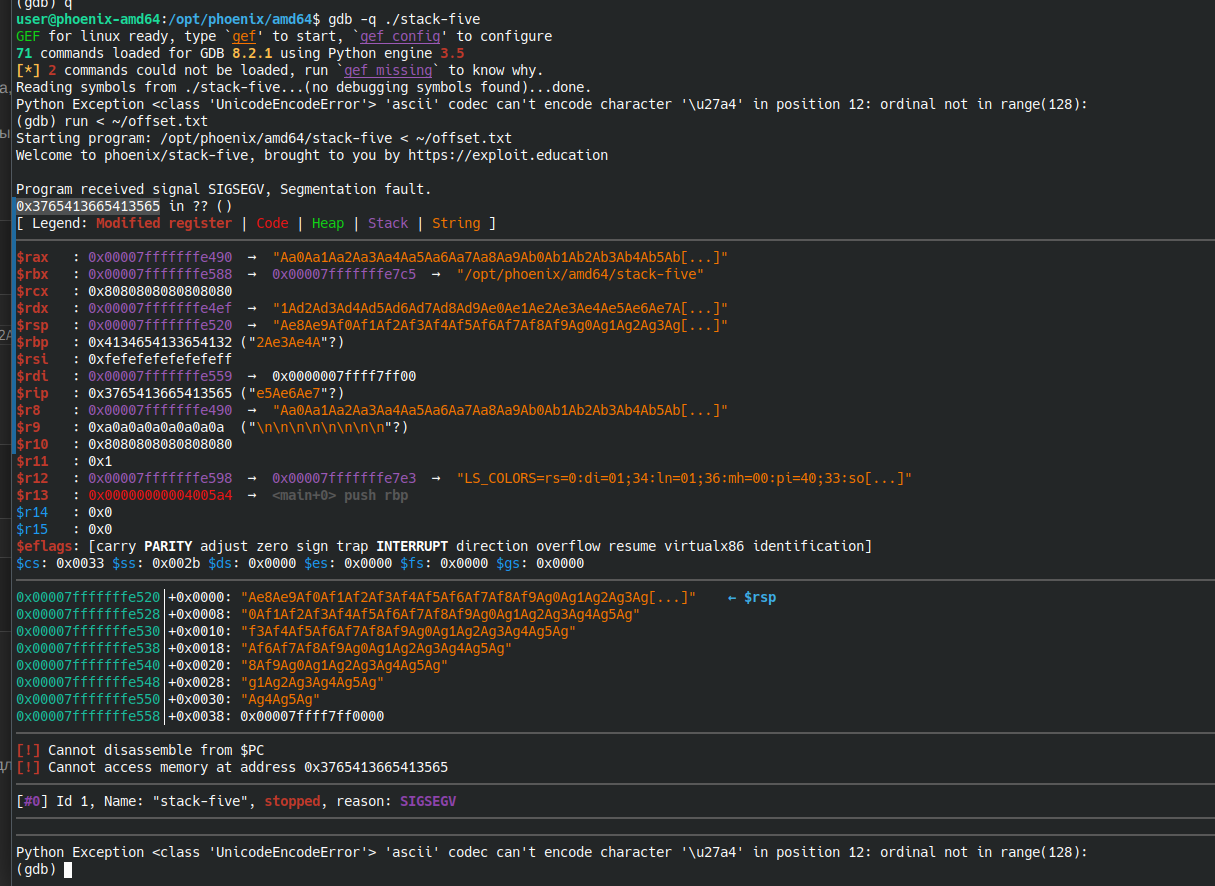Click the '← $rsp' stack pointer marker
This screenshot has width=1215, height=886.
pos(751,597)
